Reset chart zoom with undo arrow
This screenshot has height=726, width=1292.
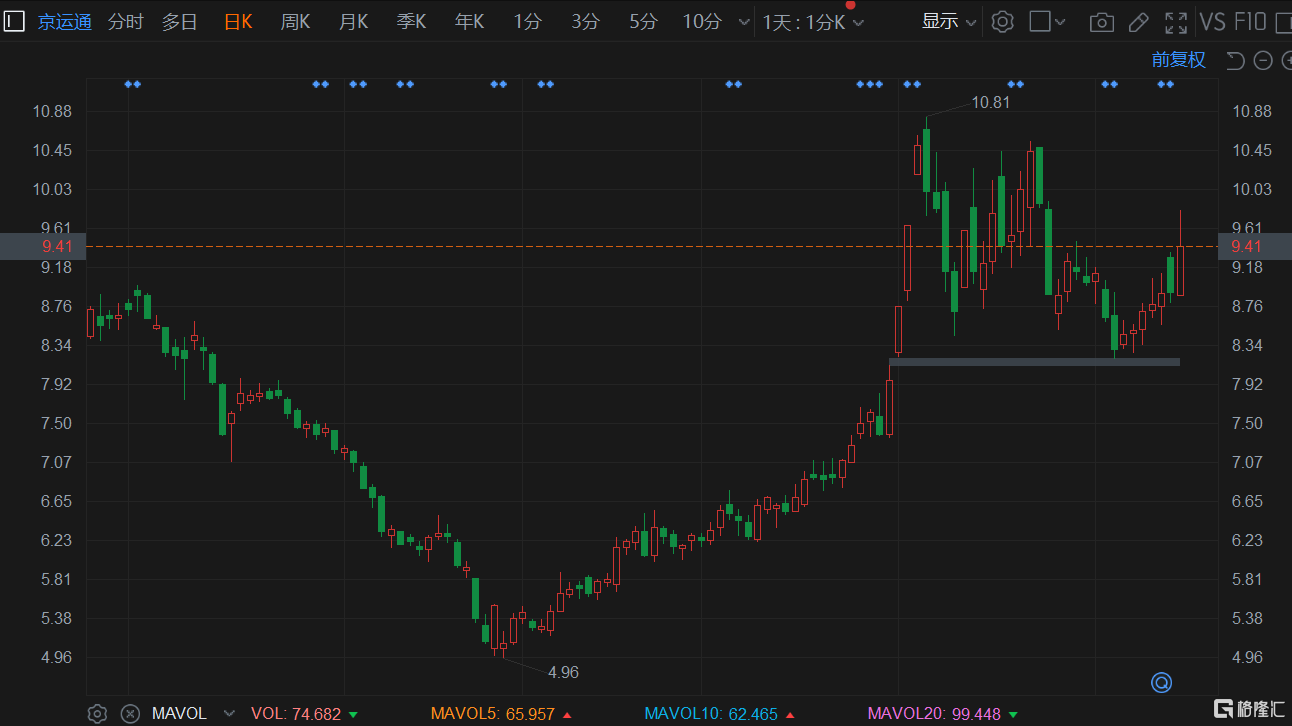click(x=1235, y=61)
